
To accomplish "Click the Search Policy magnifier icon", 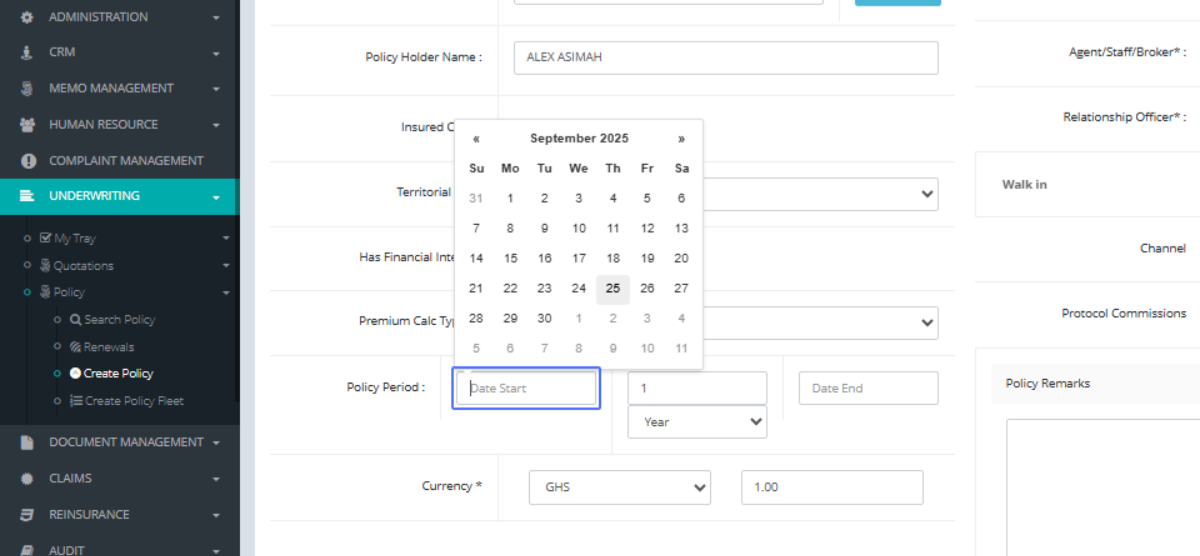I will (76, 320).
